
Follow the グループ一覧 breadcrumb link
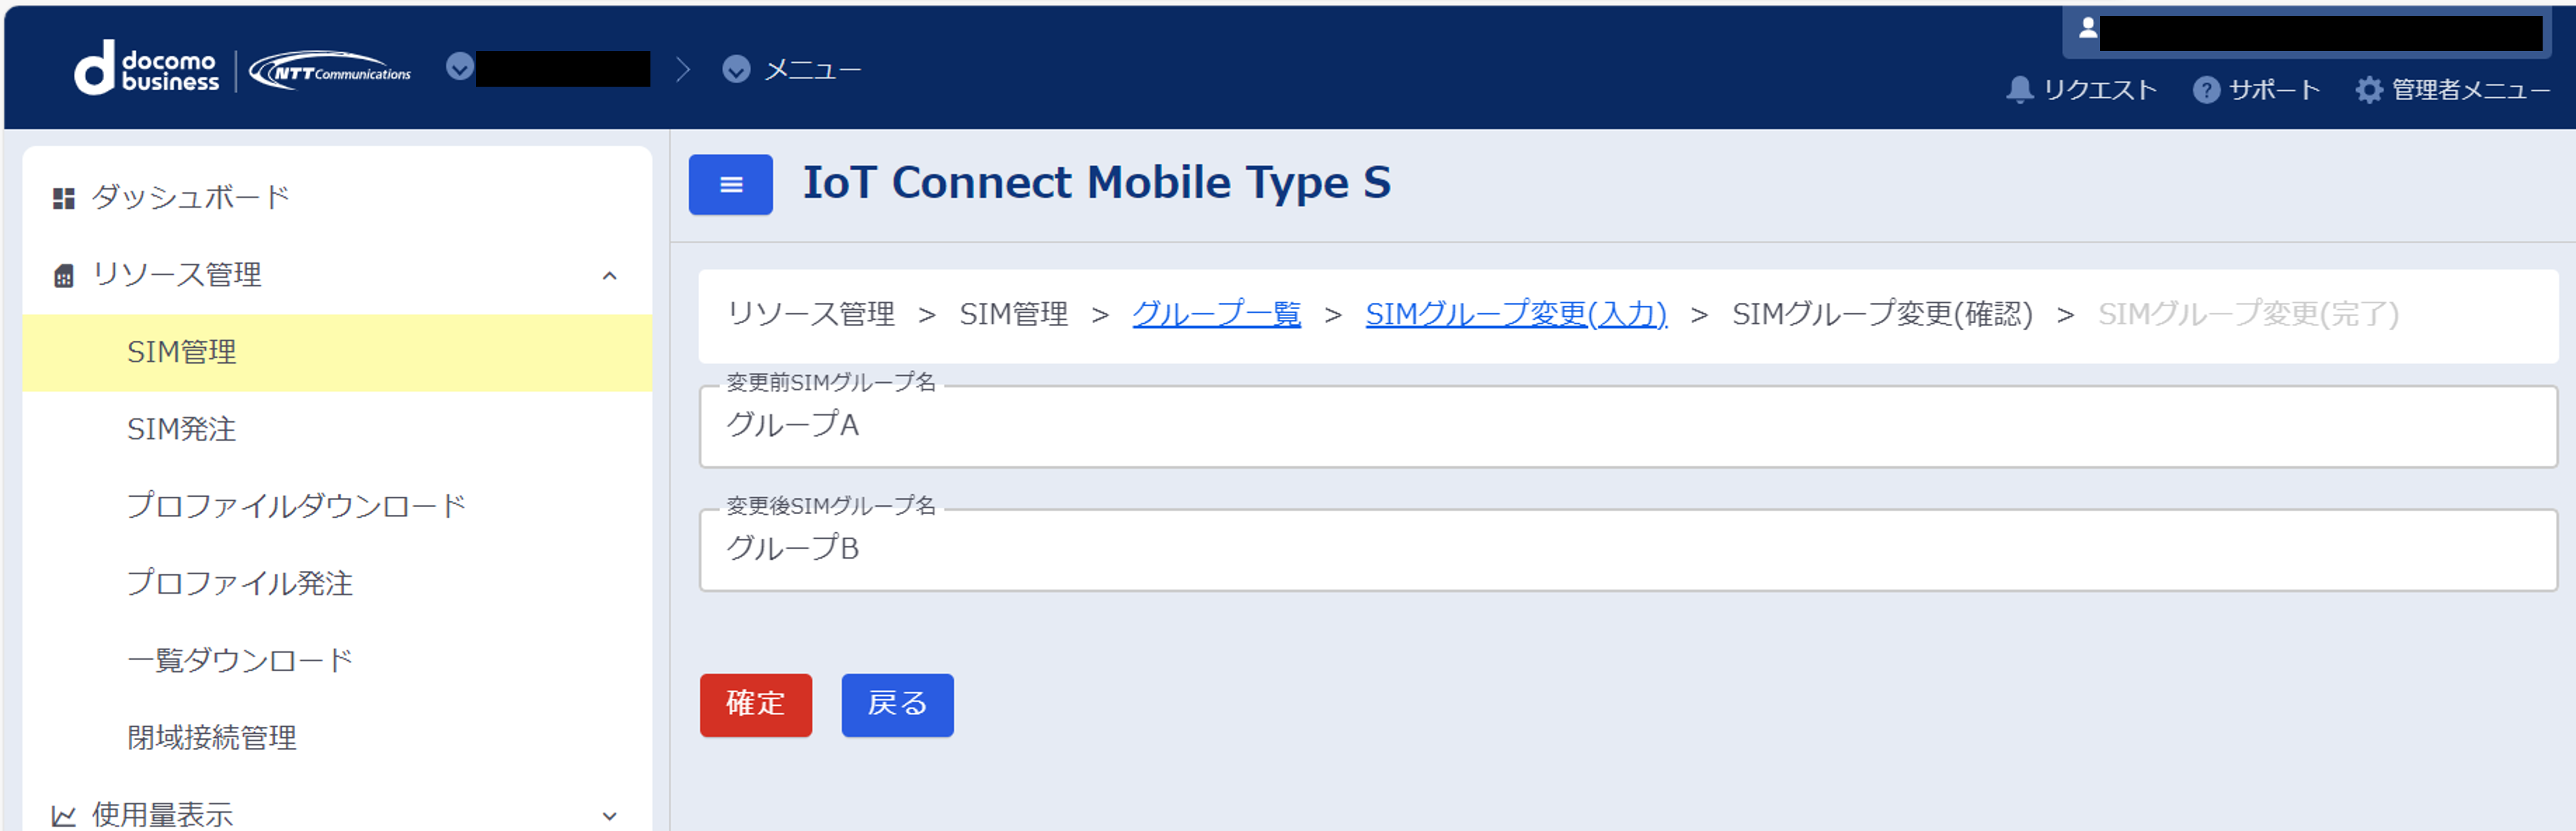1216,314
